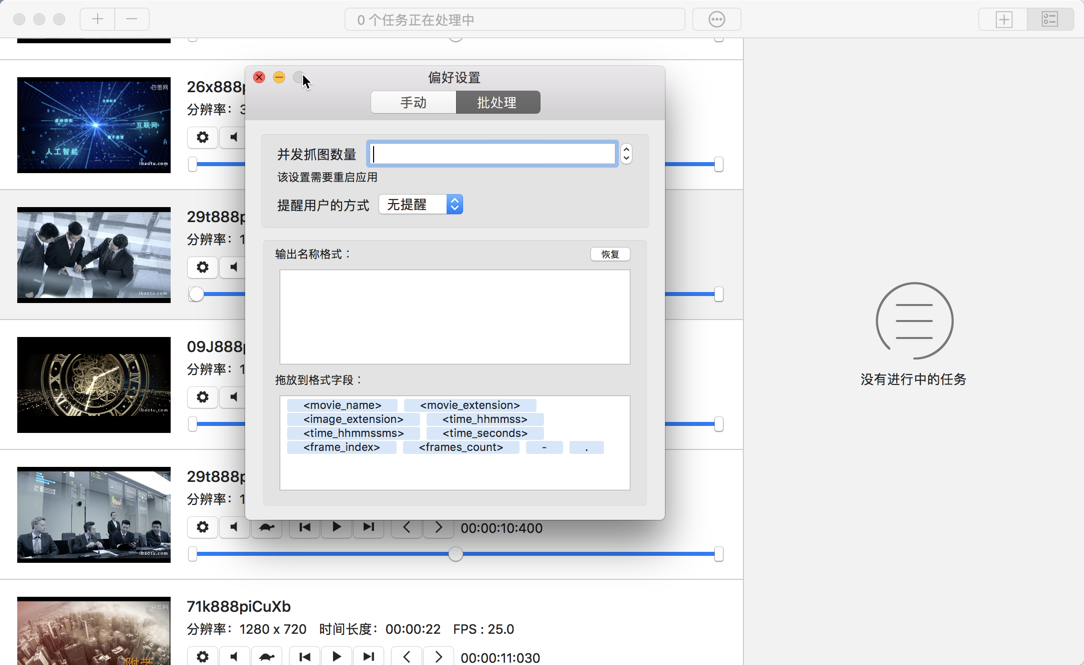Screen dimensions: 1084x665
Task: Open settings gear for 71k888piCuXb video
Action: 203,657
